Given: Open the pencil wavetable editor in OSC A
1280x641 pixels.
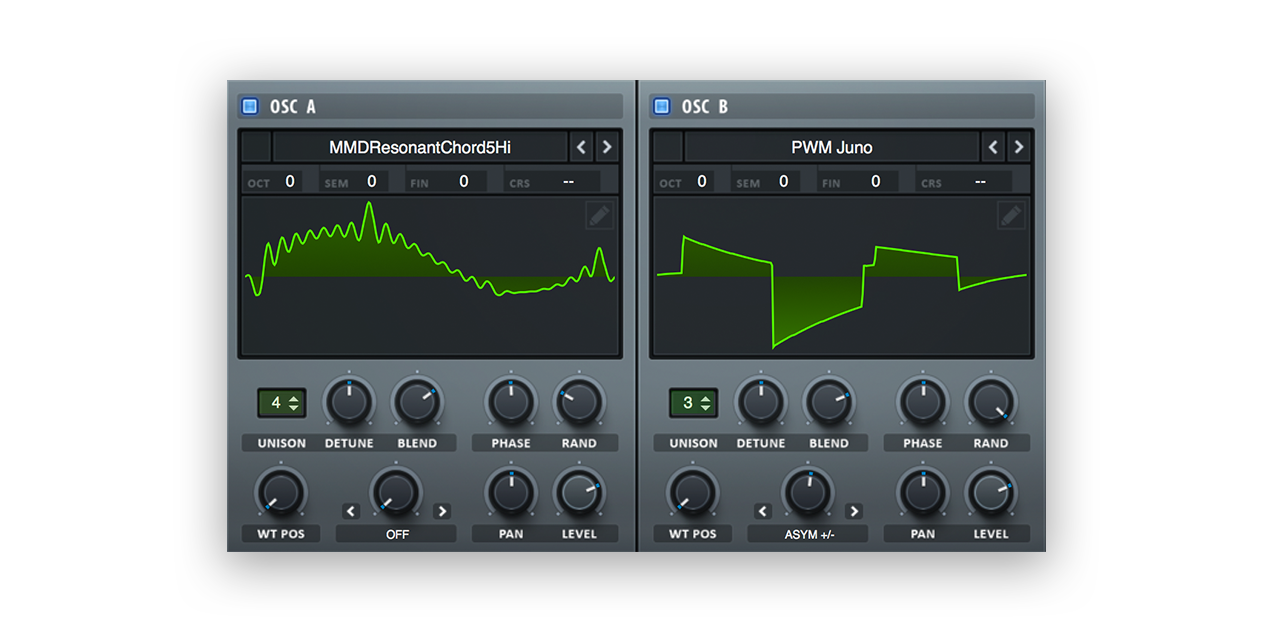Looking at the screenshot, I should (599, 215).
